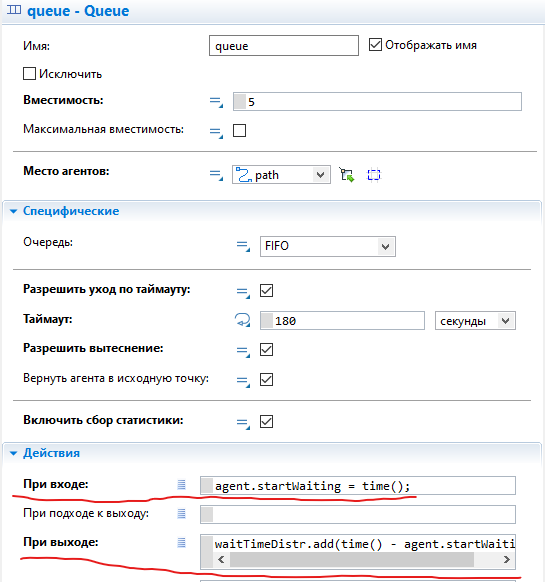Click the dashed rectangle show-shape icon
545x582 pixels.
point(374,175)
